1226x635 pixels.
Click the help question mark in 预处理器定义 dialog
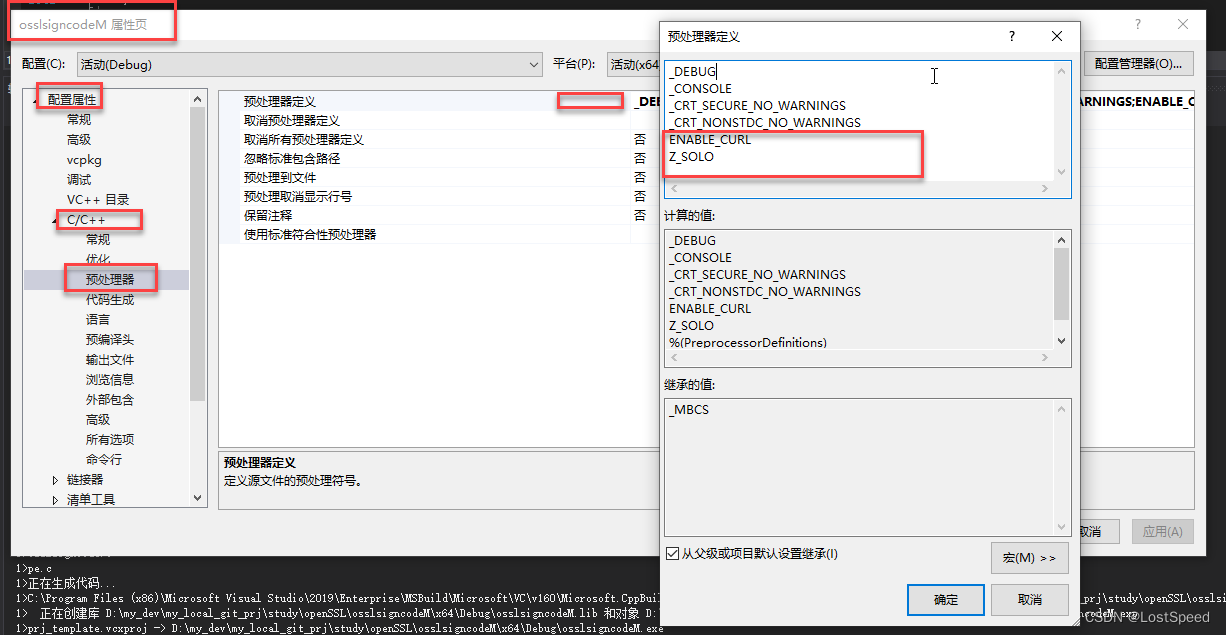click(1012, 36)
